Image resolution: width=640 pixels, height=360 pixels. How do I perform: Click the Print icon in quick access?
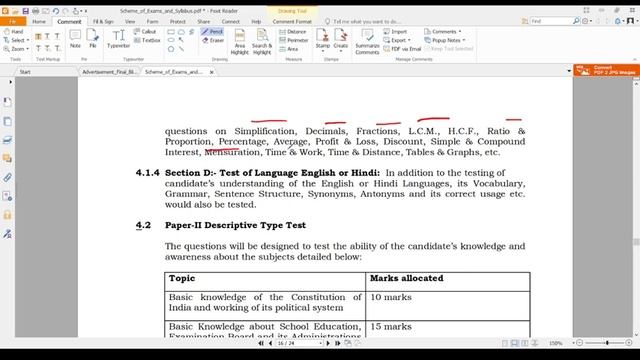coord(36,11)
